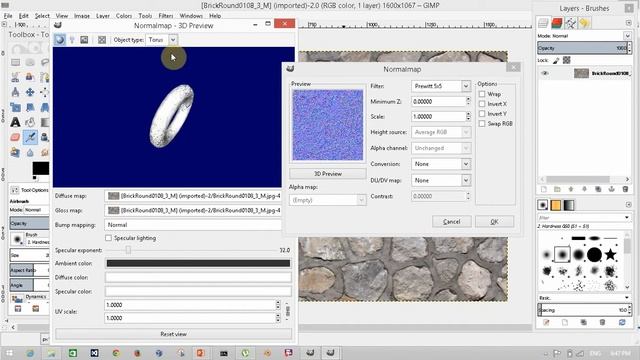640x360 pixels.
Task: Open the Colors menu
Action: tap(124, 16)
